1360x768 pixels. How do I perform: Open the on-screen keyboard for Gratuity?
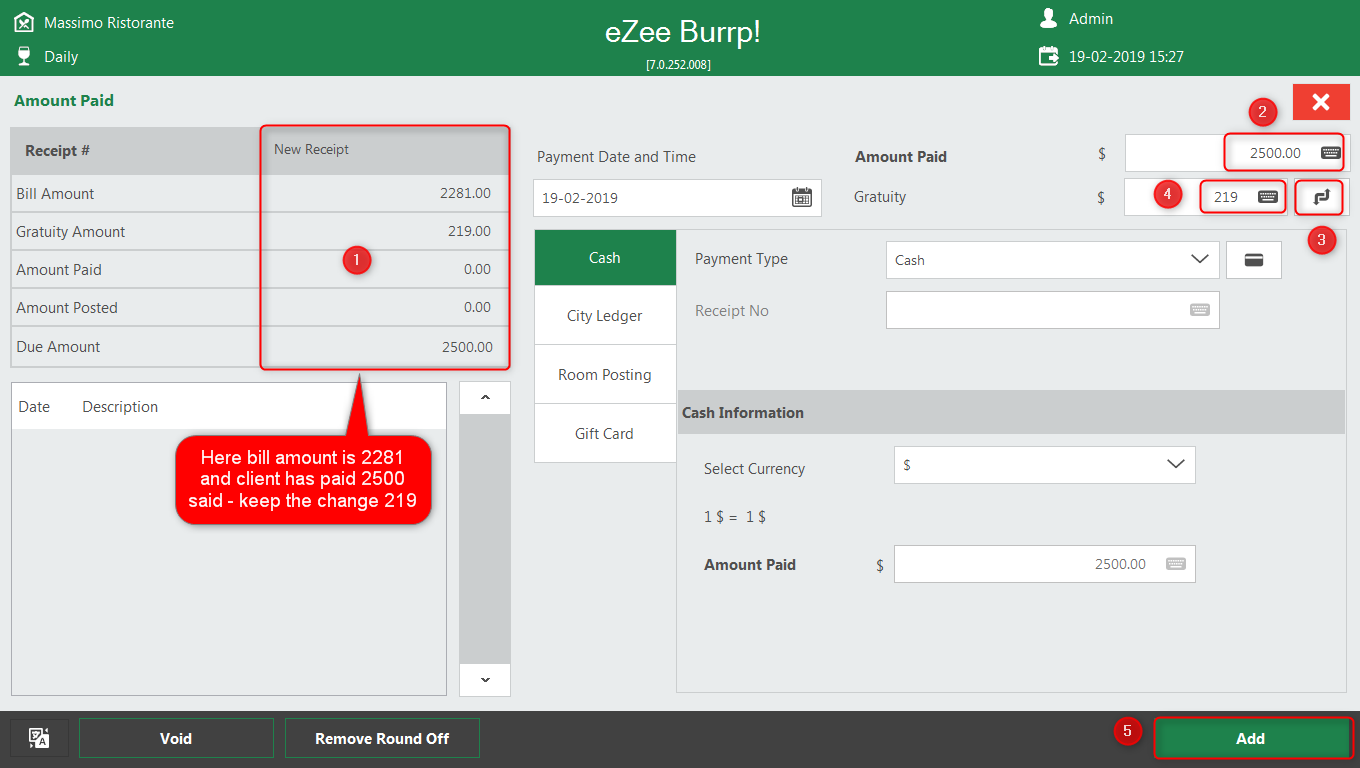click(1268, 197)
